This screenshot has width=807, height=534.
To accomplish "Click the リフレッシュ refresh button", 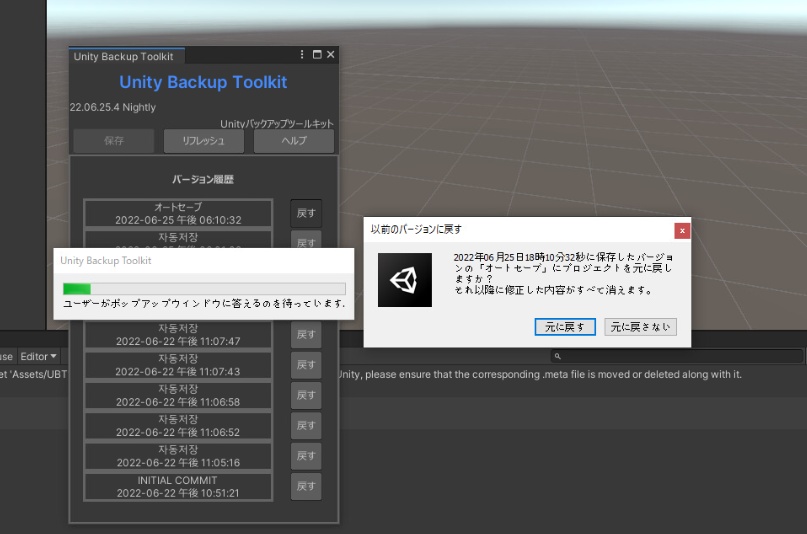I will point(204,140).
